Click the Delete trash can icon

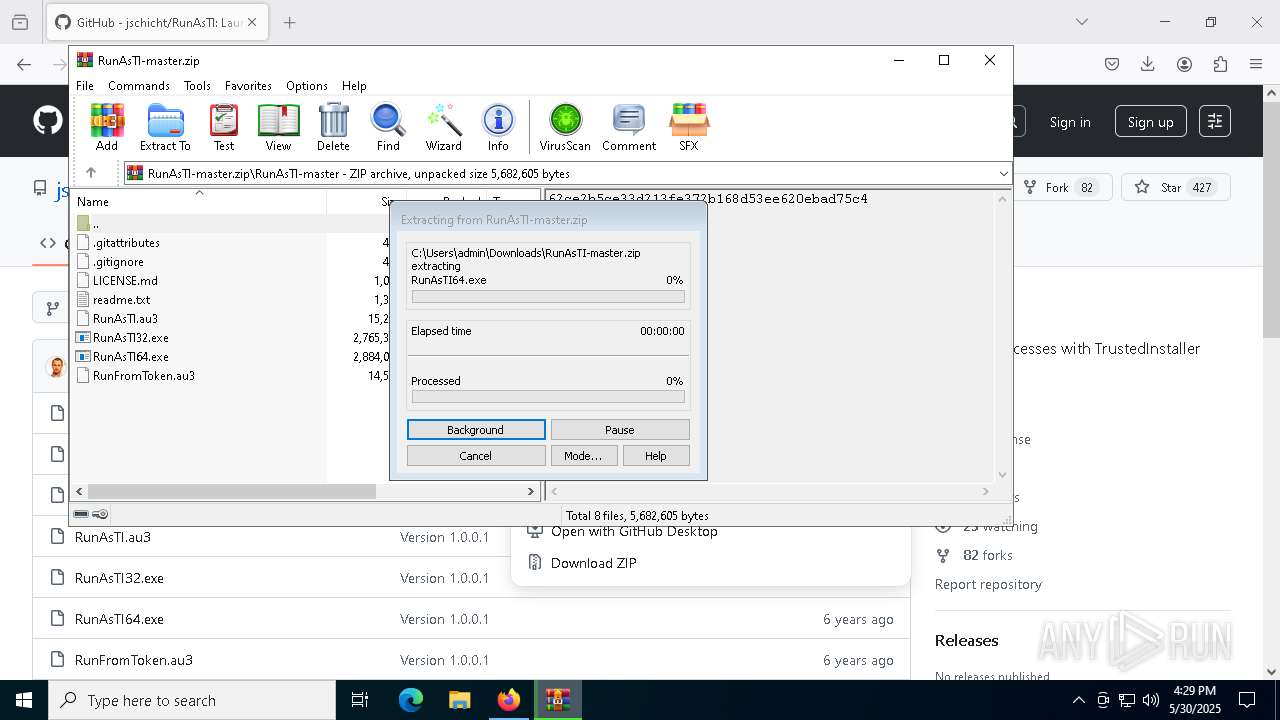pos(333,127)
